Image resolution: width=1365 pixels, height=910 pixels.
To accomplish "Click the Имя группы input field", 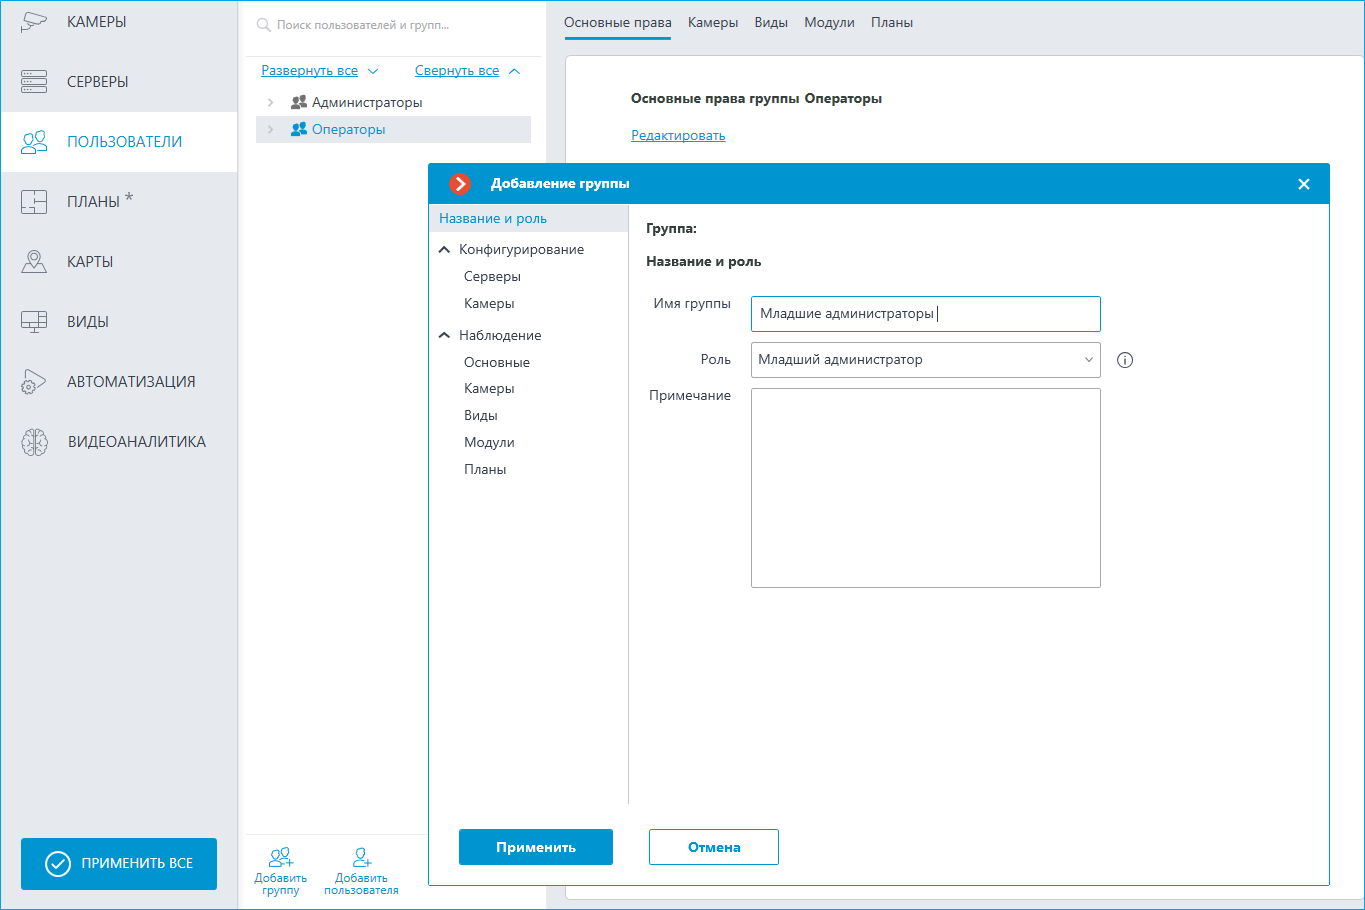I will coord(925,314).
